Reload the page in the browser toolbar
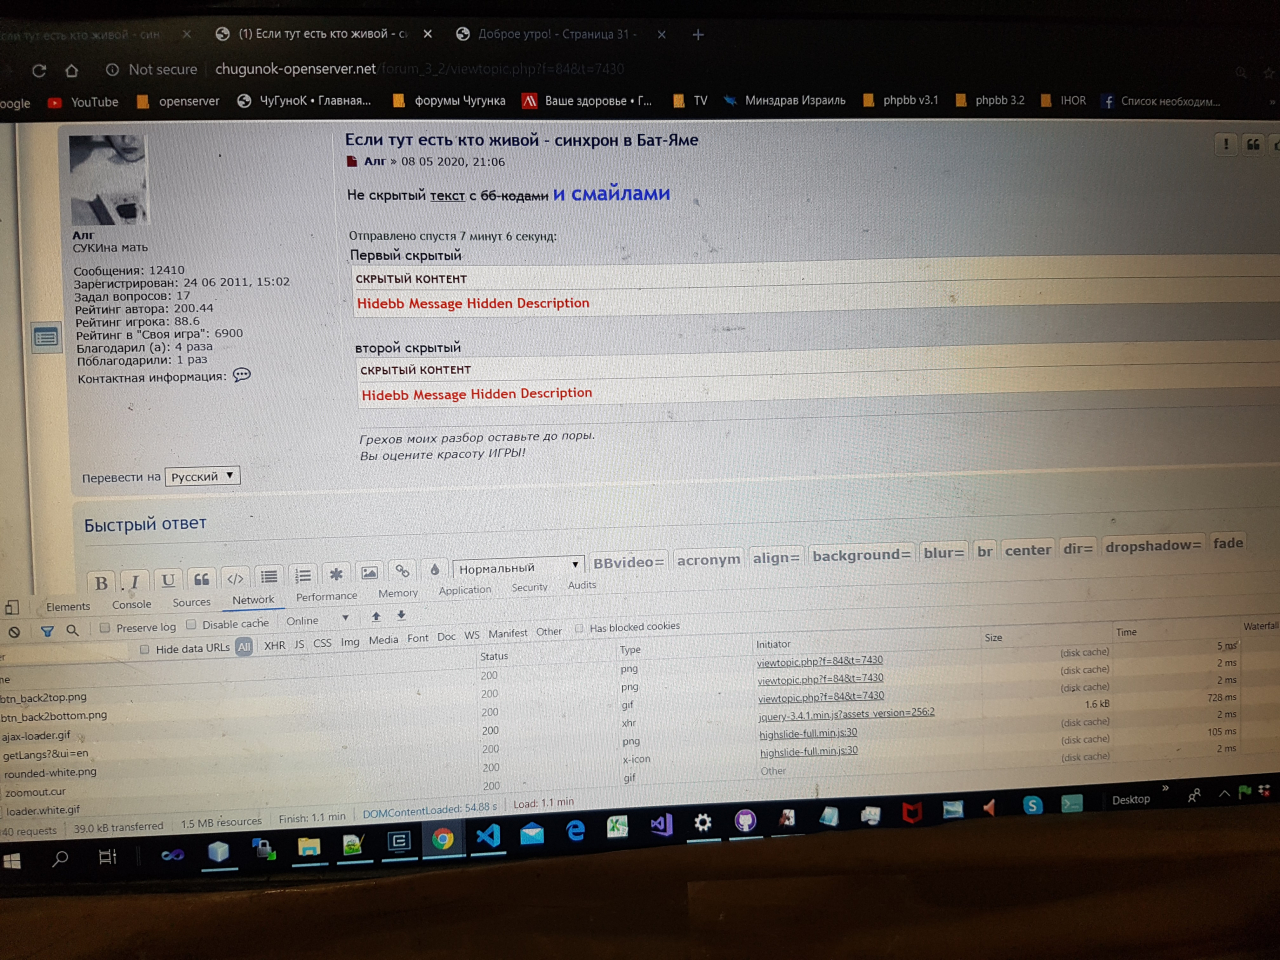Viewport: 1280px width, 960px height. pyautogui.click(x=39, y=71)
